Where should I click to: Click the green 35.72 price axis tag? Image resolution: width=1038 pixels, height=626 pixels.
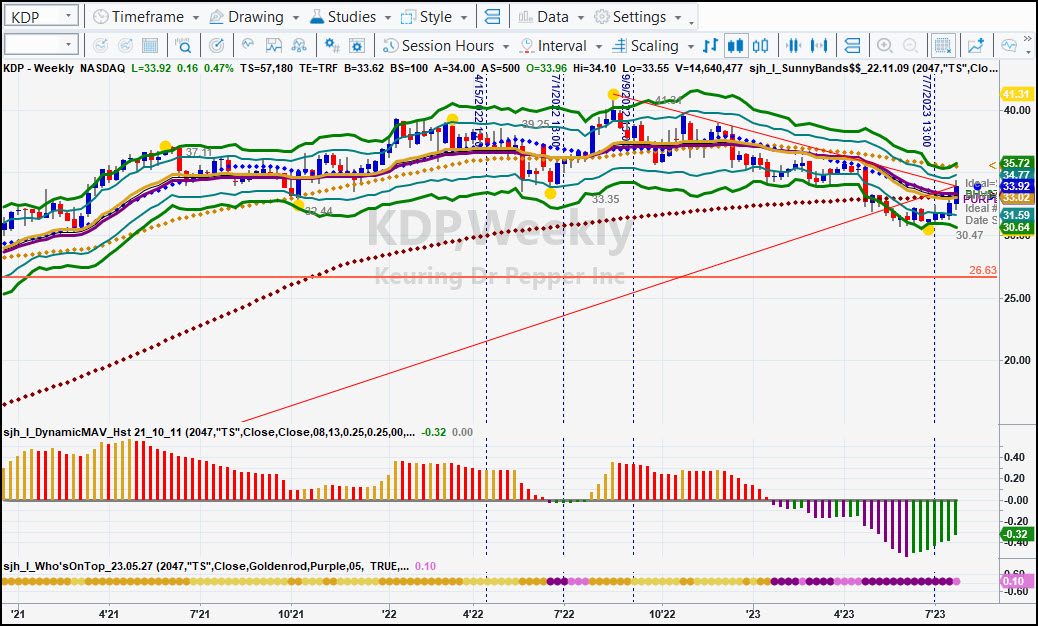(x=1016, y=163)
